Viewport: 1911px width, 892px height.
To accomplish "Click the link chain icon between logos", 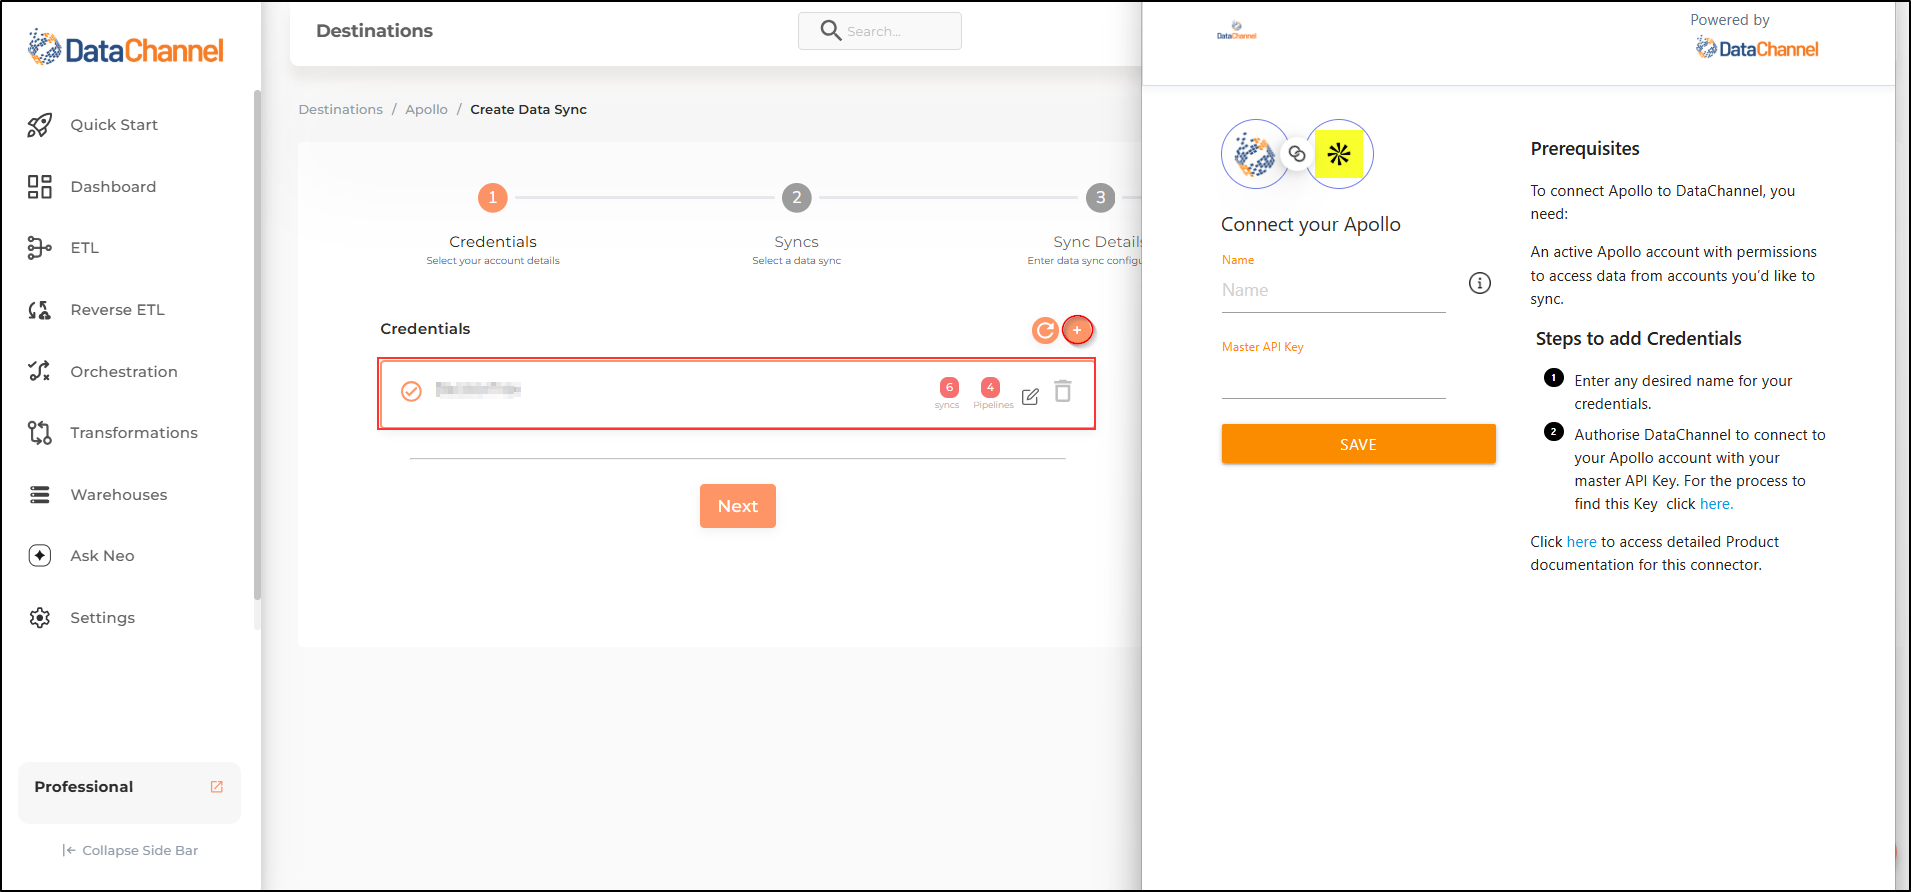I will 1296,154.
